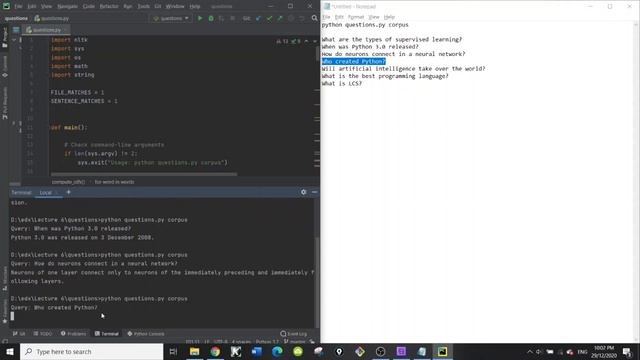The width and height of the screenshot is (640, 360).
Task: Select the questions.py editor tab
Action: click(x=46, y=30)
